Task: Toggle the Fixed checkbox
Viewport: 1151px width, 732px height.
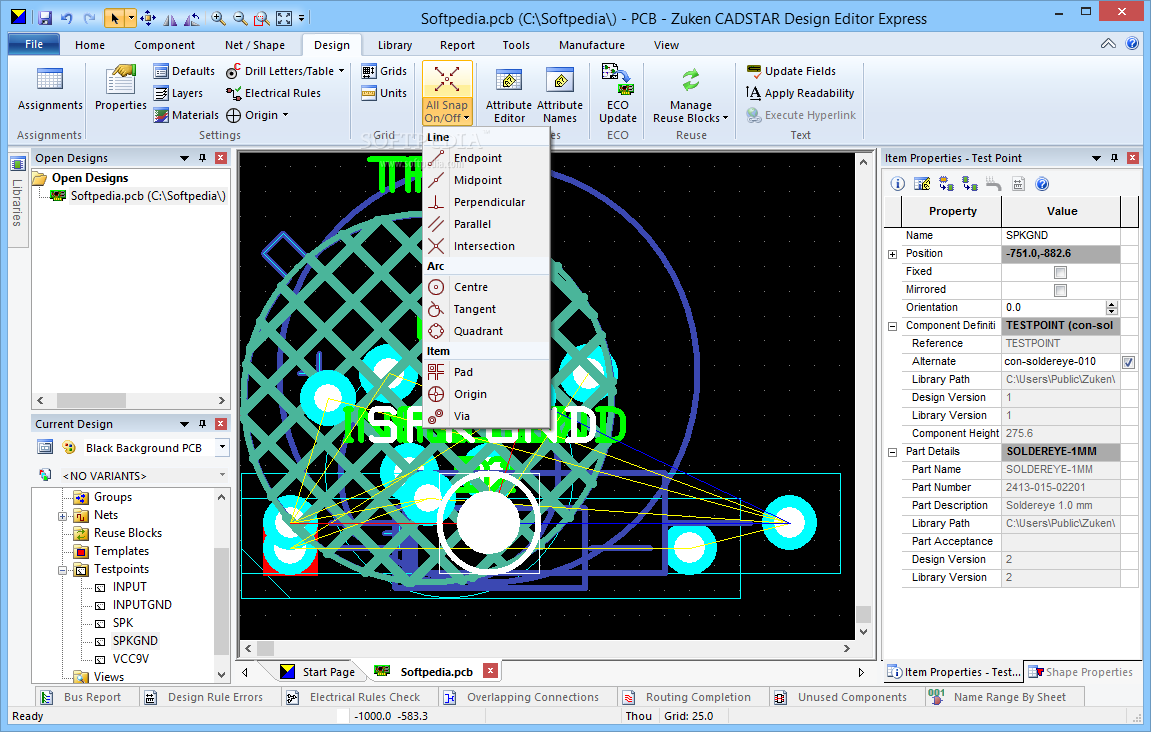Action: coord(1060,272)
